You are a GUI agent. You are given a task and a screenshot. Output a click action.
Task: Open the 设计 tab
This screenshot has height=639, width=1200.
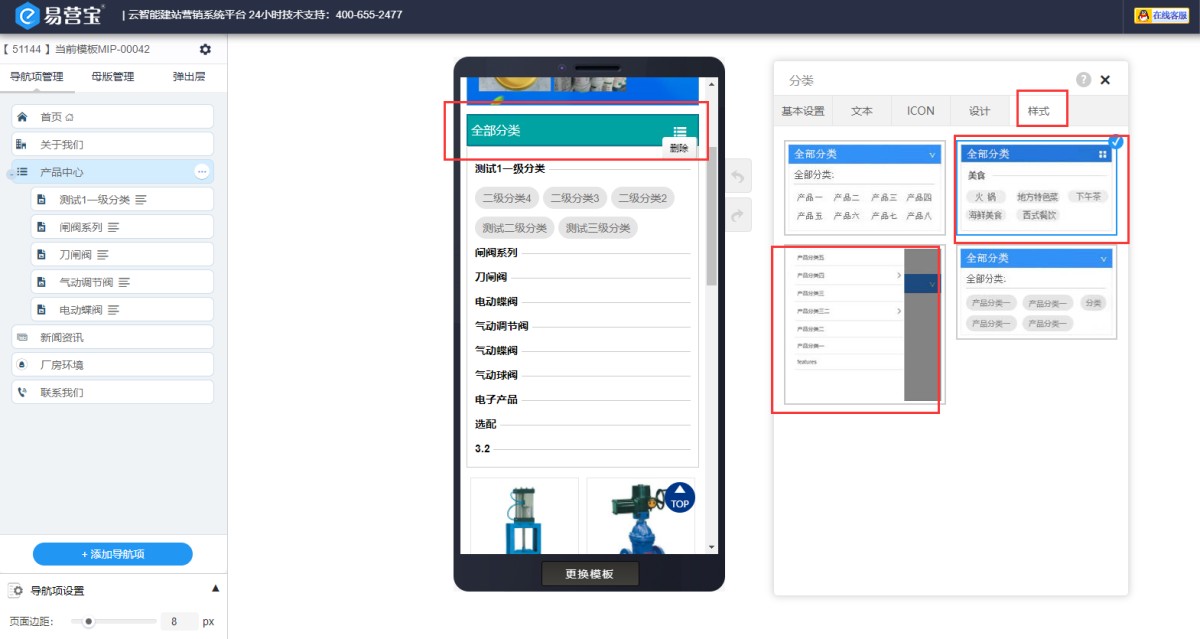[x=979, y=111]
